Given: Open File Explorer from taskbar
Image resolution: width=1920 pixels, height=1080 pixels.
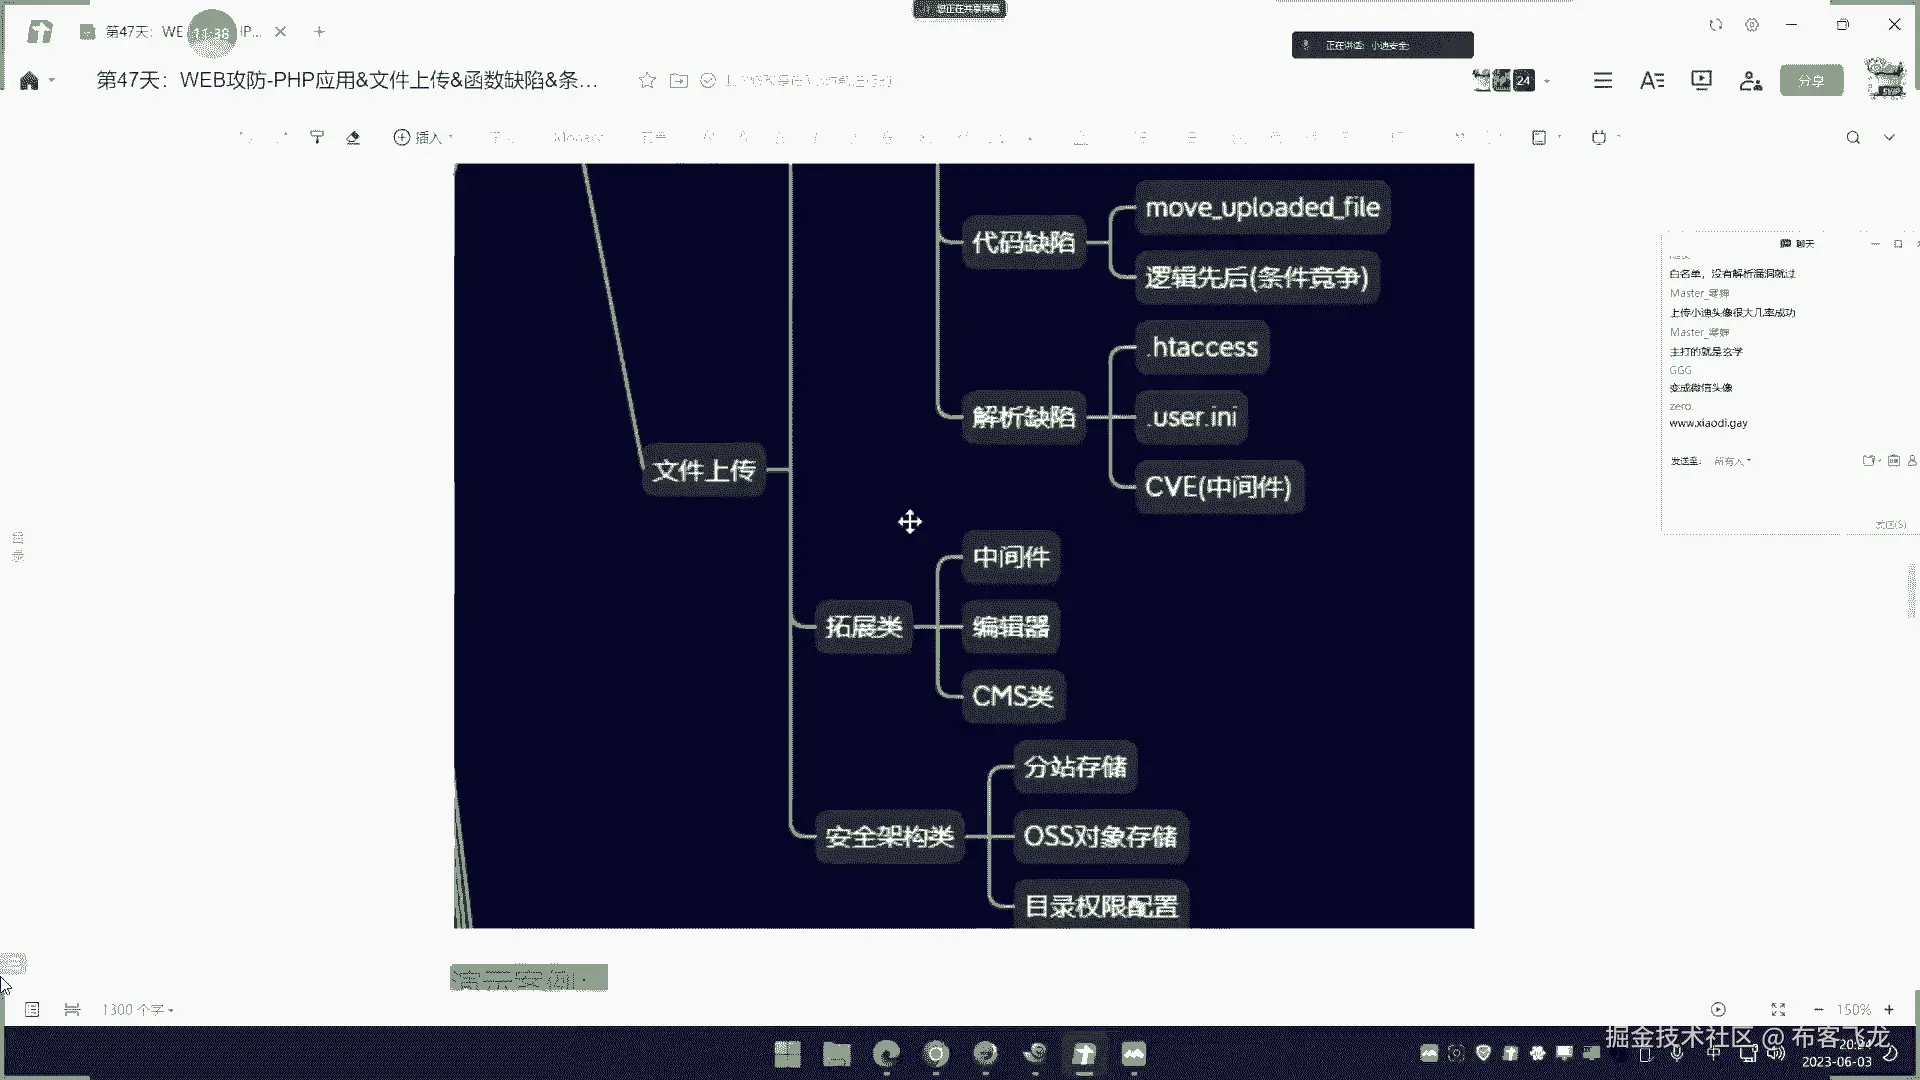Looking at the screenshot, I should click(x=836, y=1054).
